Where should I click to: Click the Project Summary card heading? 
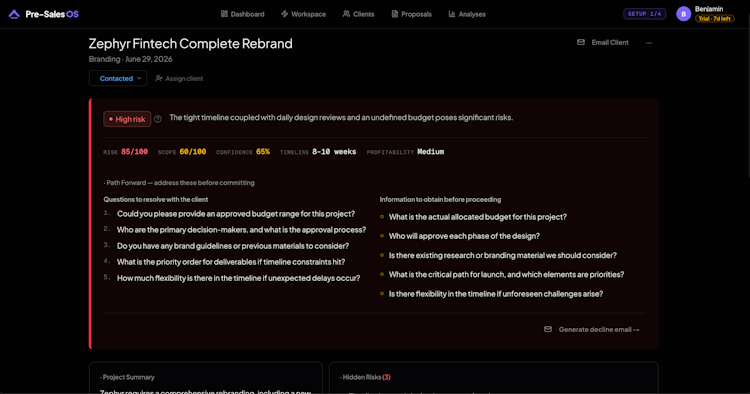click(x=127, y=377)
